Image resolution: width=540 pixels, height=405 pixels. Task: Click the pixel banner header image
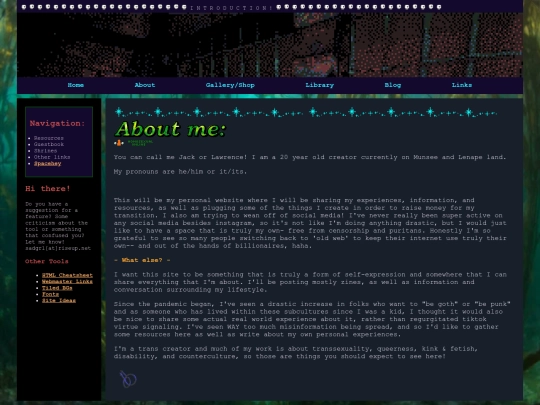tap(270, 45)
